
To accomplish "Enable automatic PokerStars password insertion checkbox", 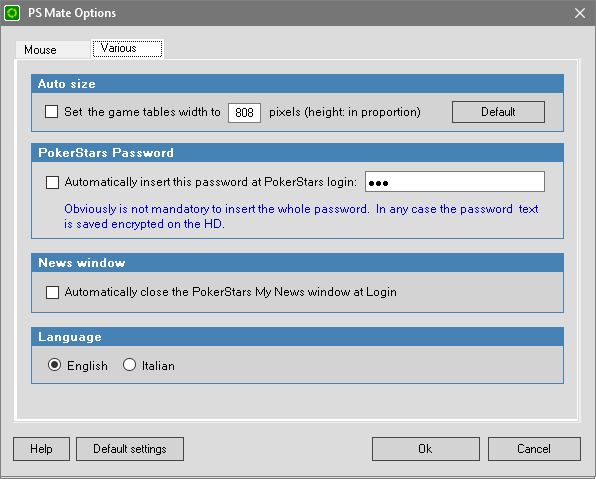I will coord(52,182).
